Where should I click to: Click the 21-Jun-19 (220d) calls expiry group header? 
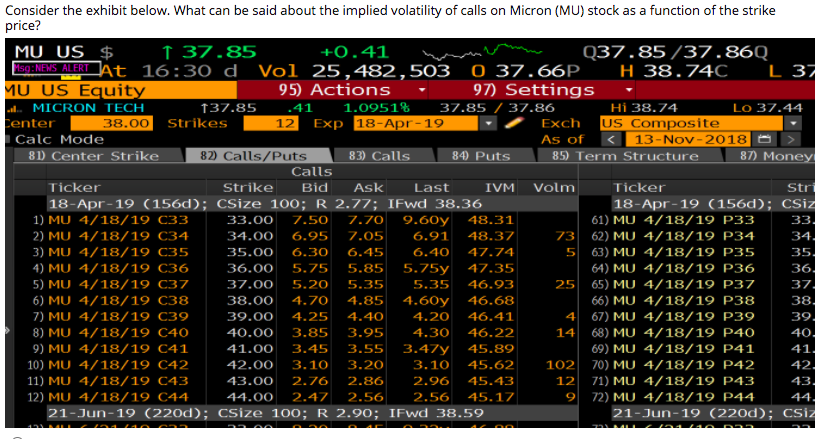point(312,413)
